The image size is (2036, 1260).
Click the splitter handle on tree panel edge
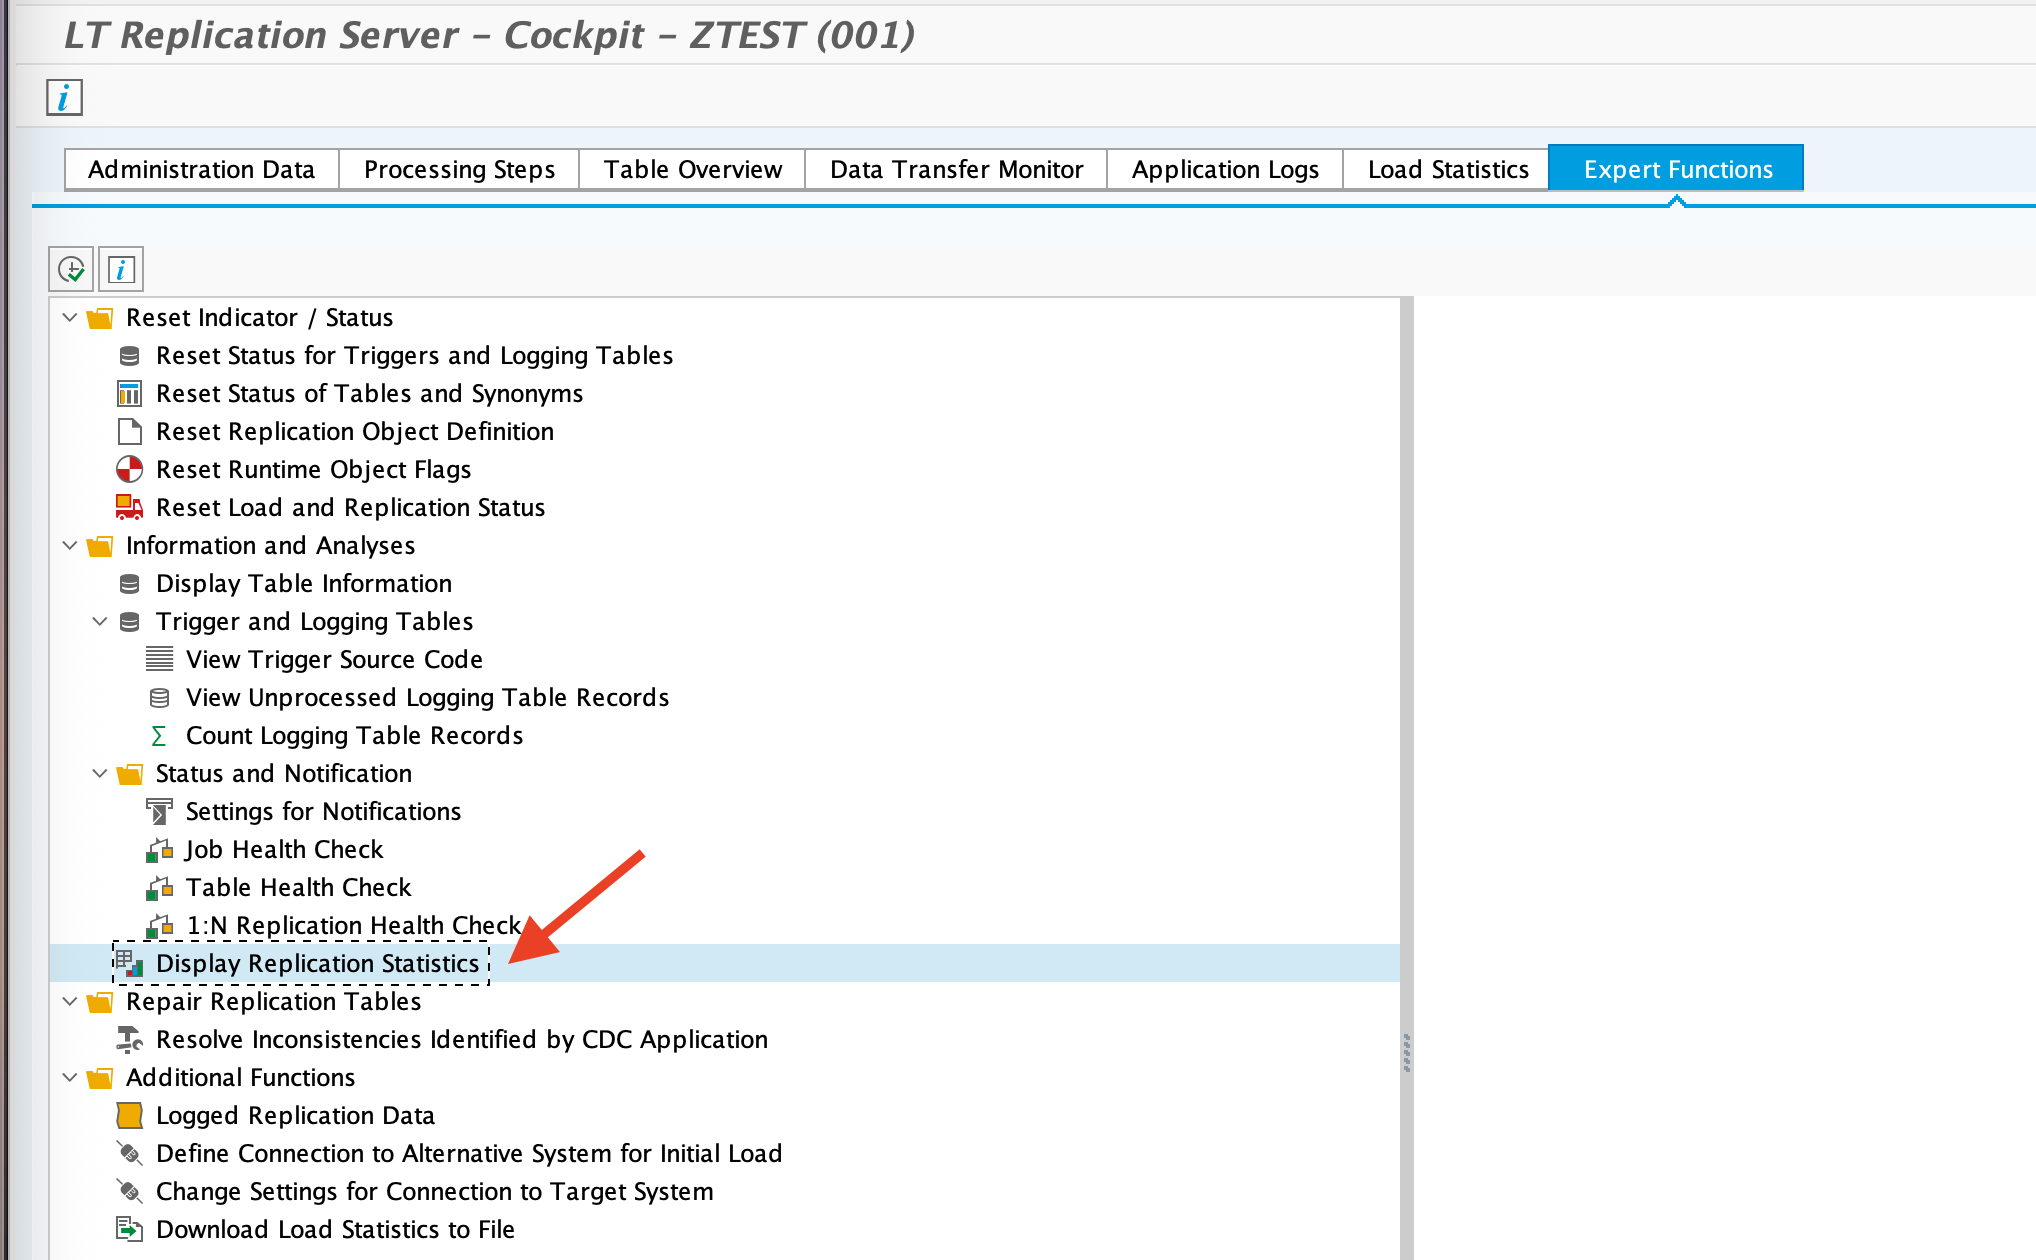tap(1407, 1053)
